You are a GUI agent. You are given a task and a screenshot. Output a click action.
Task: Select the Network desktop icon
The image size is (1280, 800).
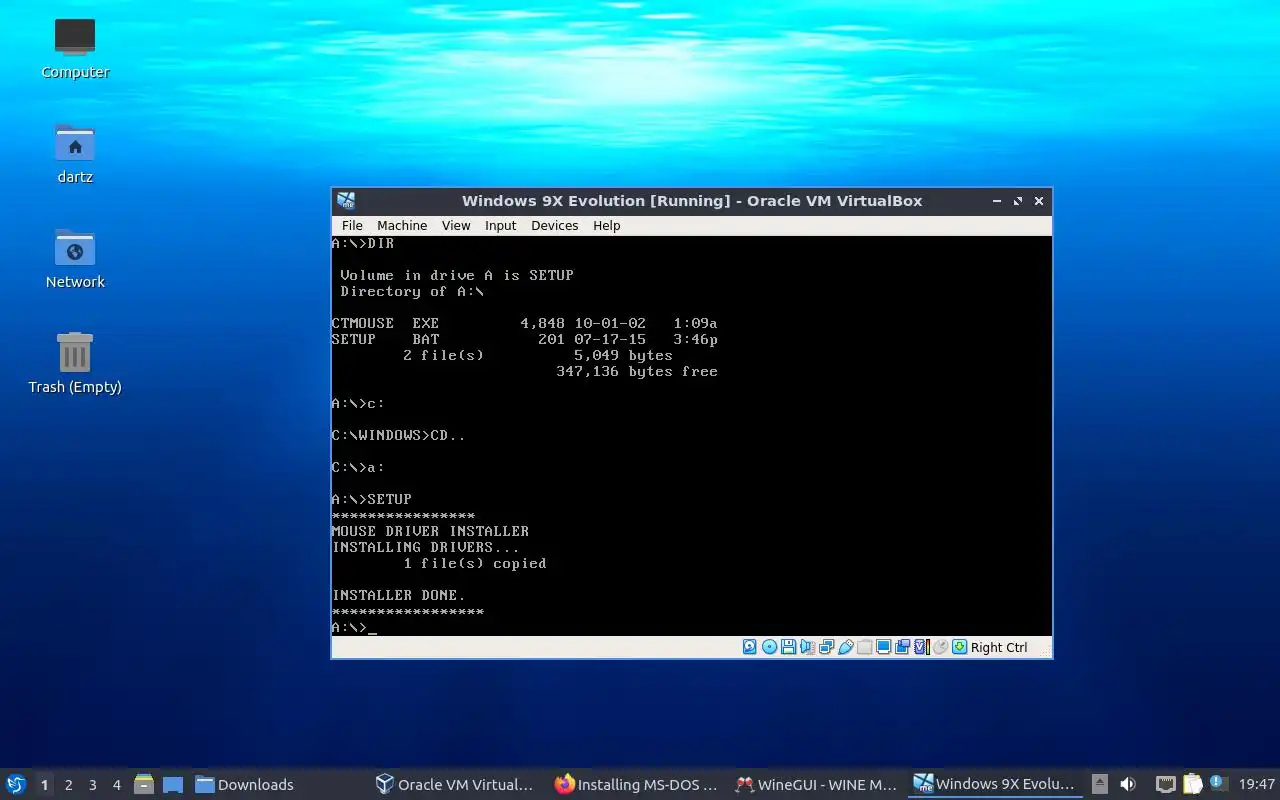tap(75, 258)
